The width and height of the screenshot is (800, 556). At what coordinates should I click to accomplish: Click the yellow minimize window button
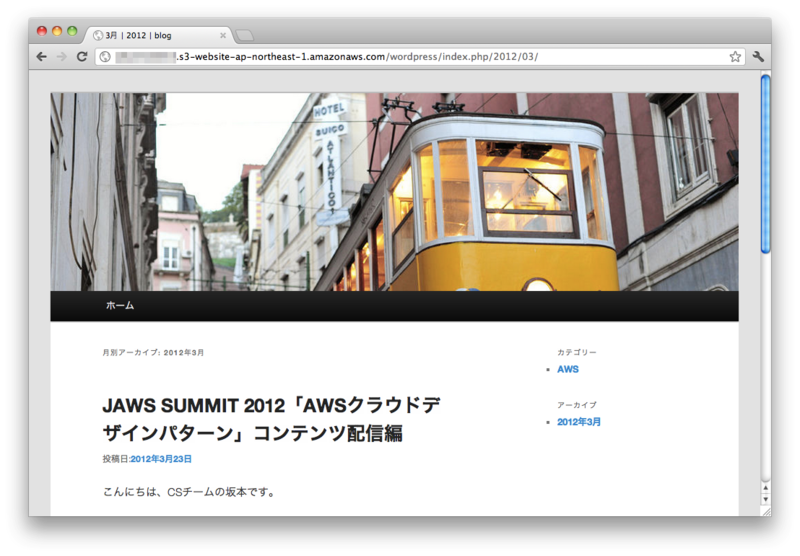[57, 31]
